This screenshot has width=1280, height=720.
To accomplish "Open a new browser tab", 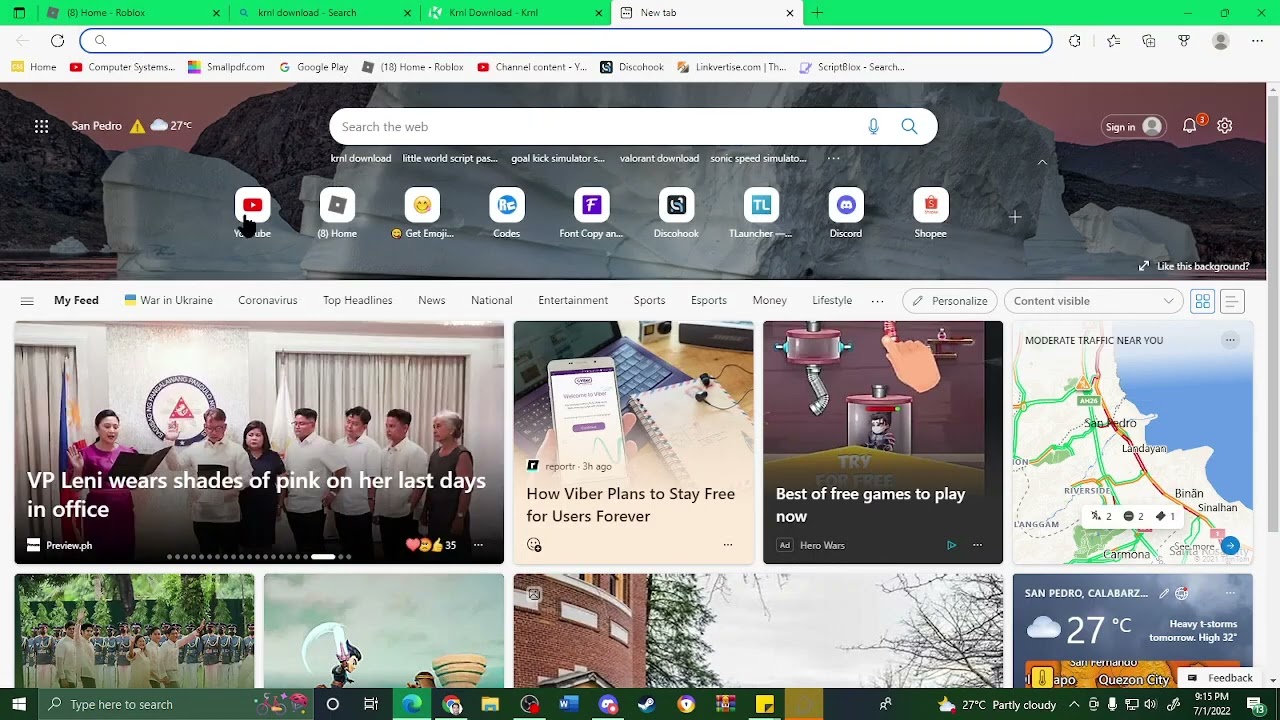I will click(x=817, y=13).
